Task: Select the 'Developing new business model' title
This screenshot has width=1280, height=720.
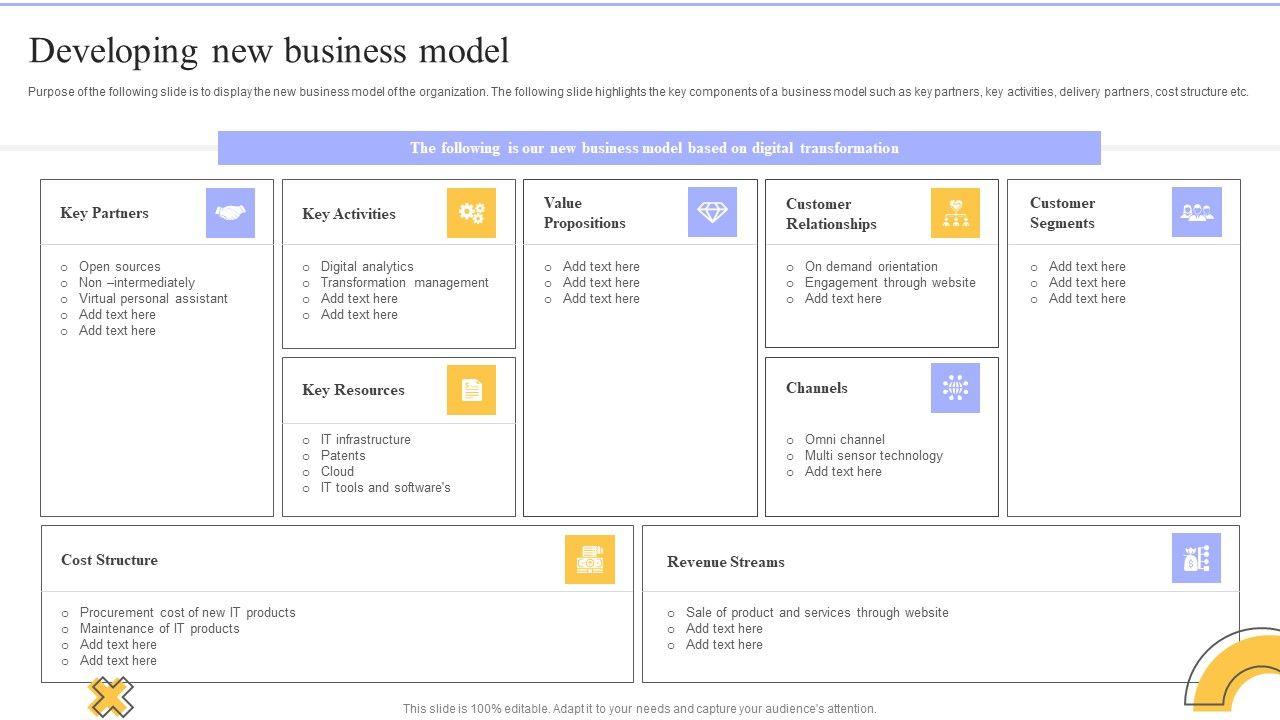Action: click(x=269, y=51)
